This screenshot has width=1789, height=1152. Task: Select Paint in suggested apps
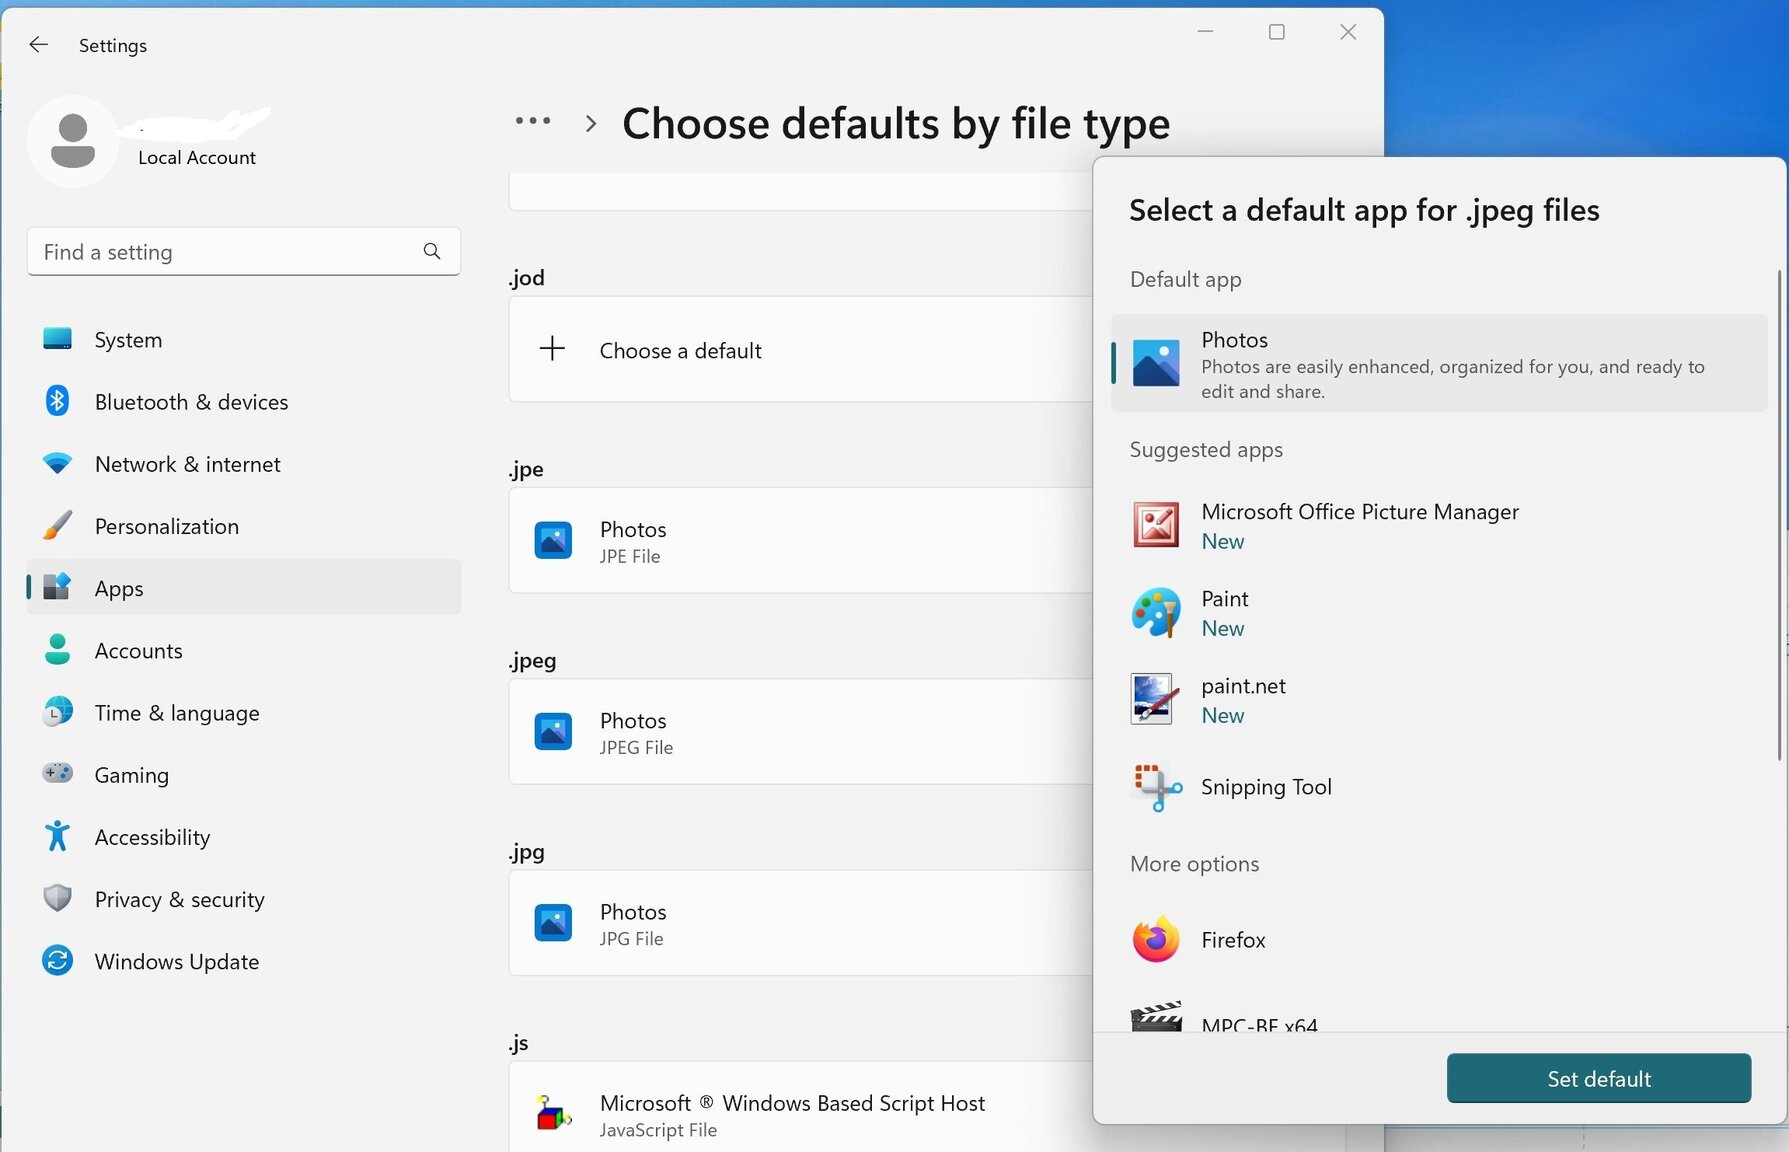1439,612
